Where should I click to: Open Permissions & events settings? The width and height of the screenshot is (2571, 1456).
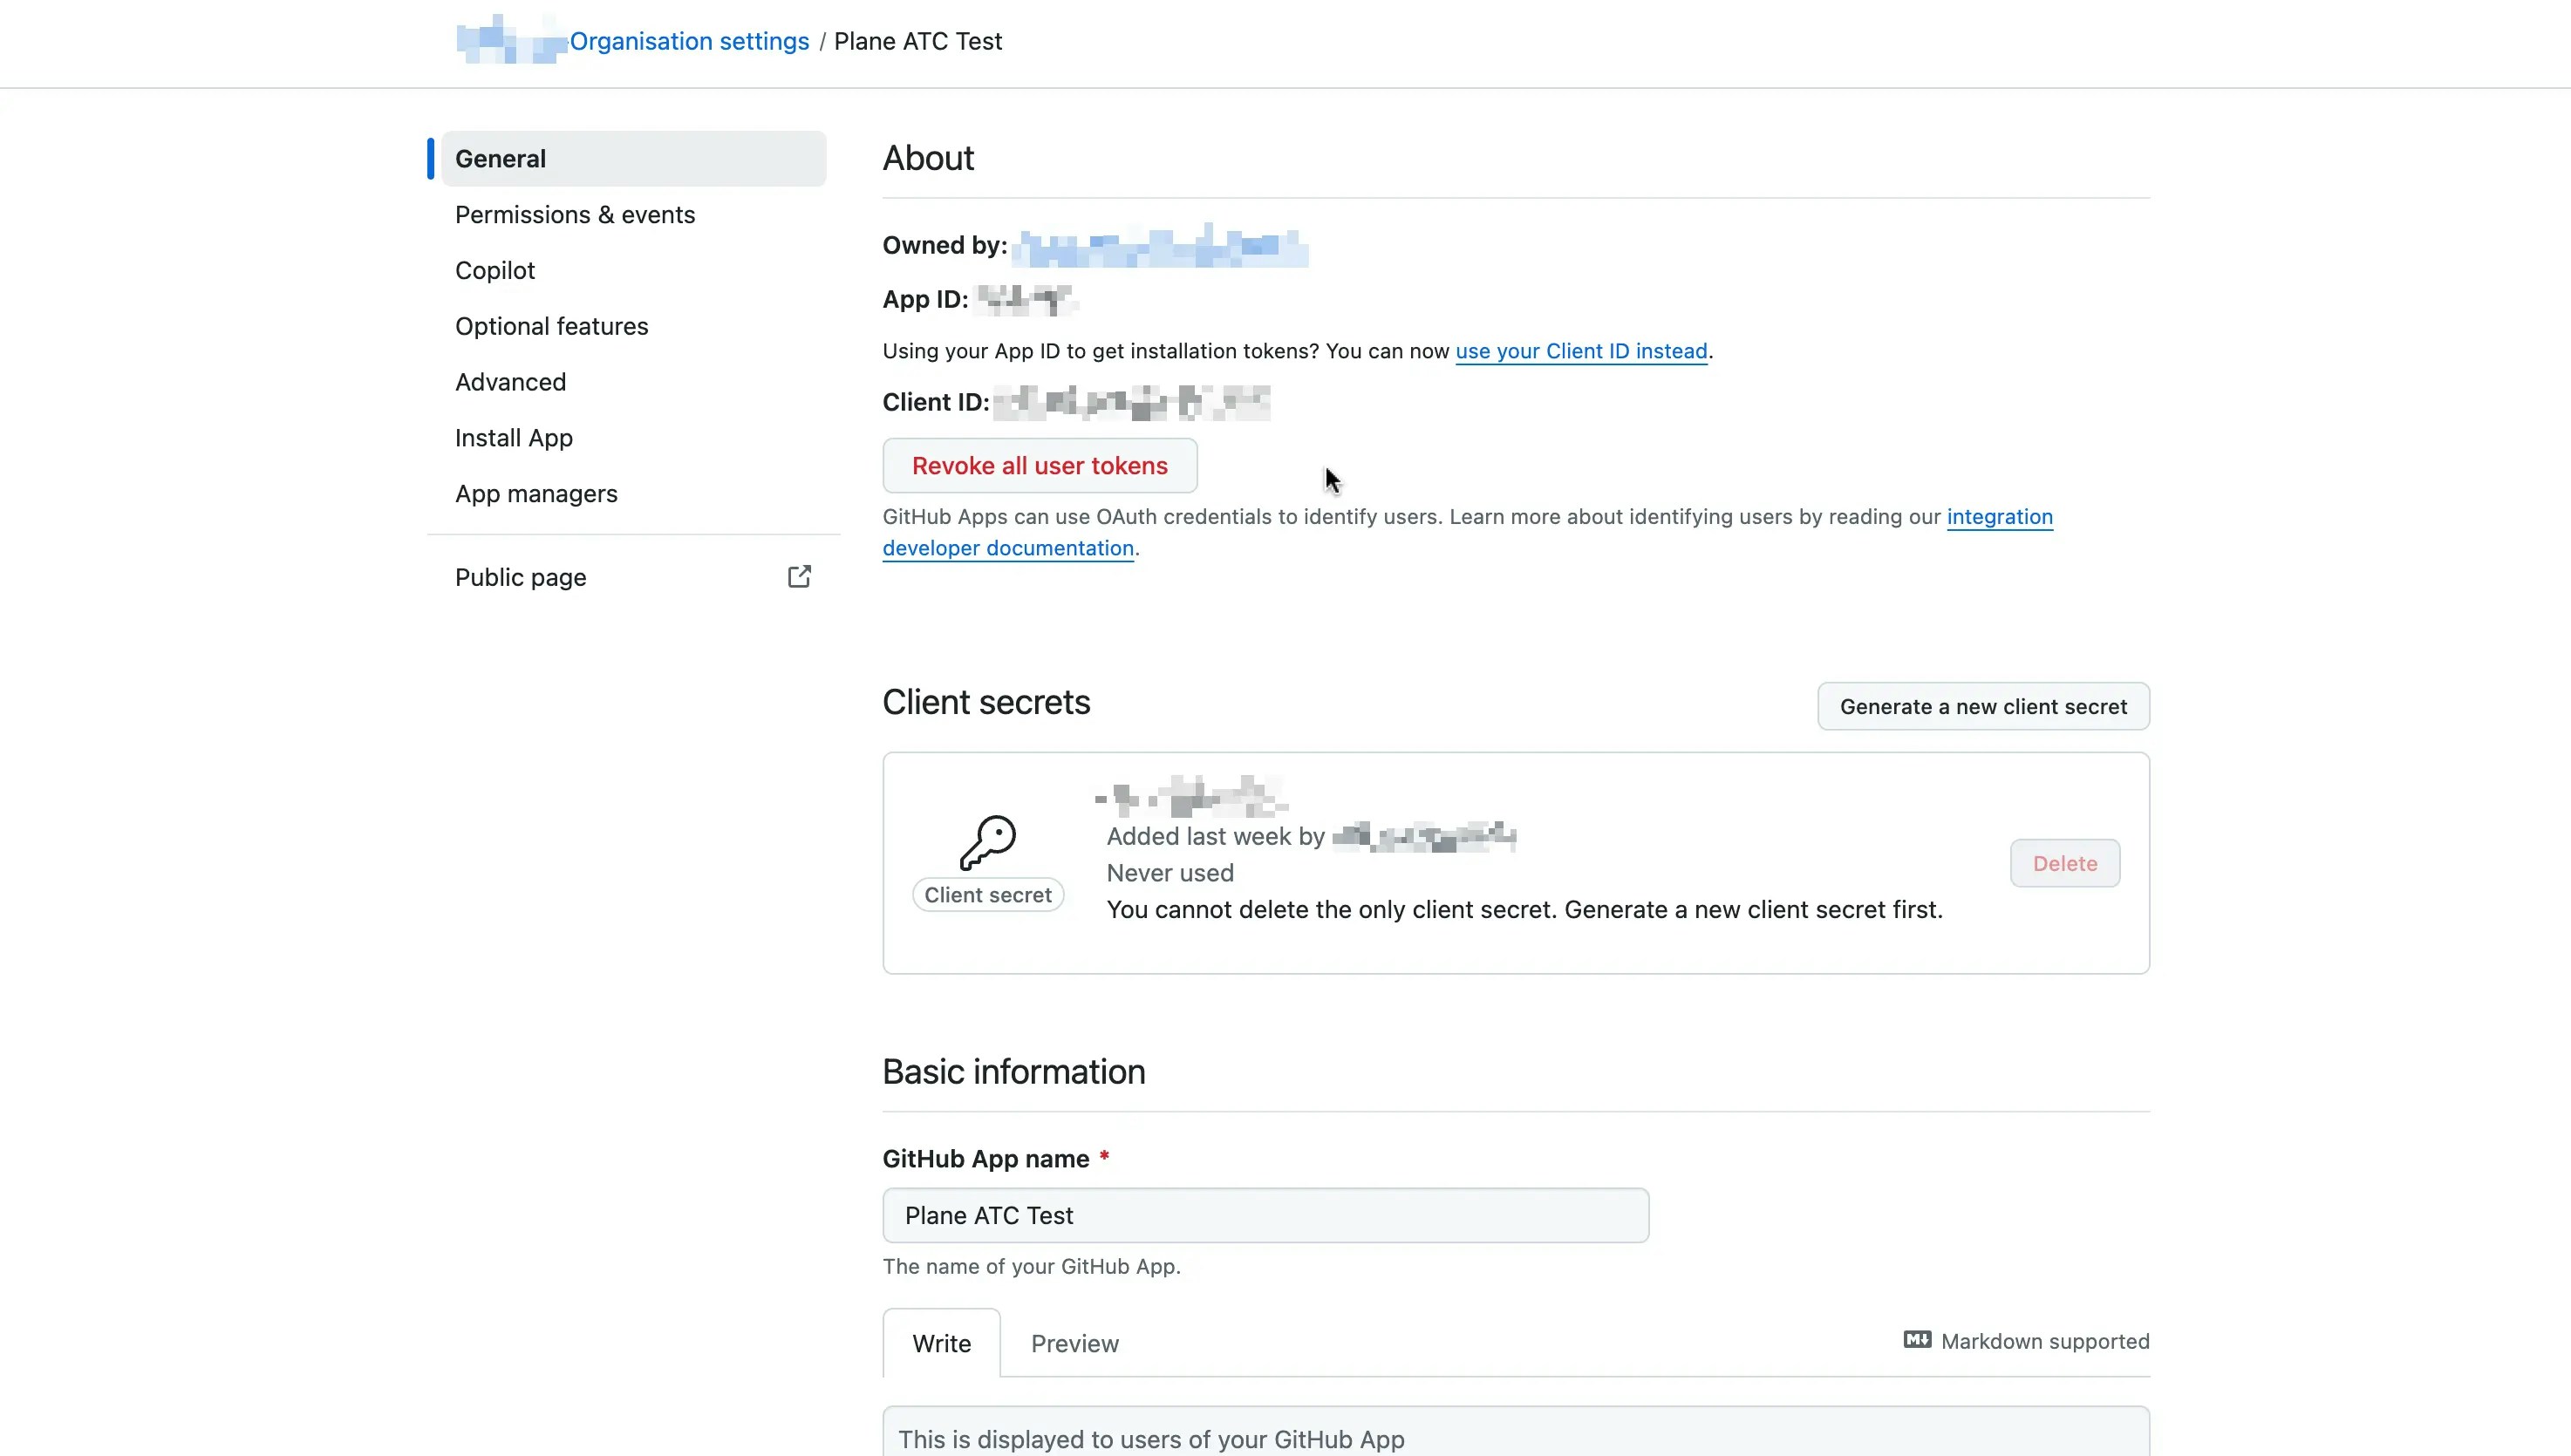[574, 215]
